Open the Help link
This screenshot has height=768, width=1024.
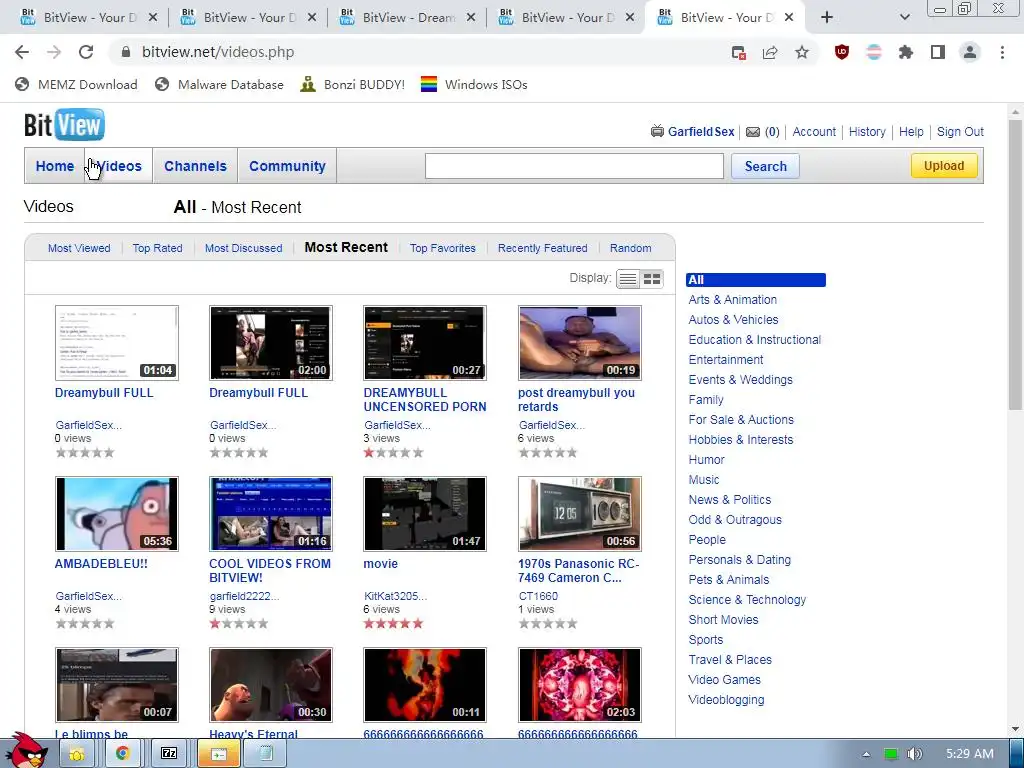[x=911, y=132]
